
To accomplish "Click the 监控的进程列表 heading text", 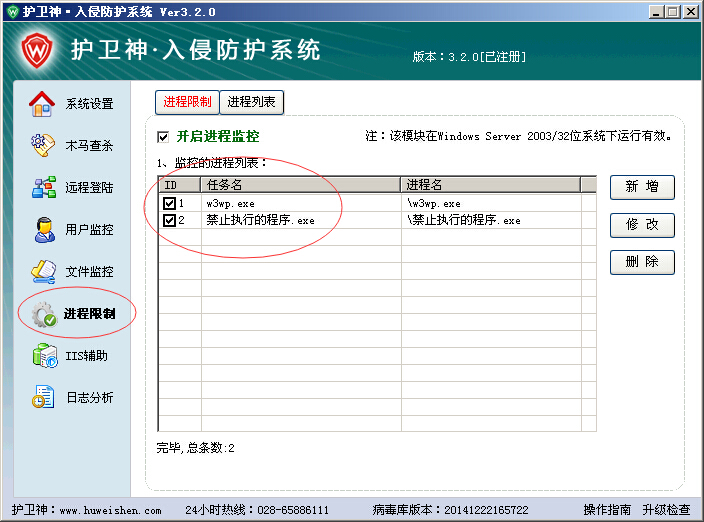I will (211, 163).
